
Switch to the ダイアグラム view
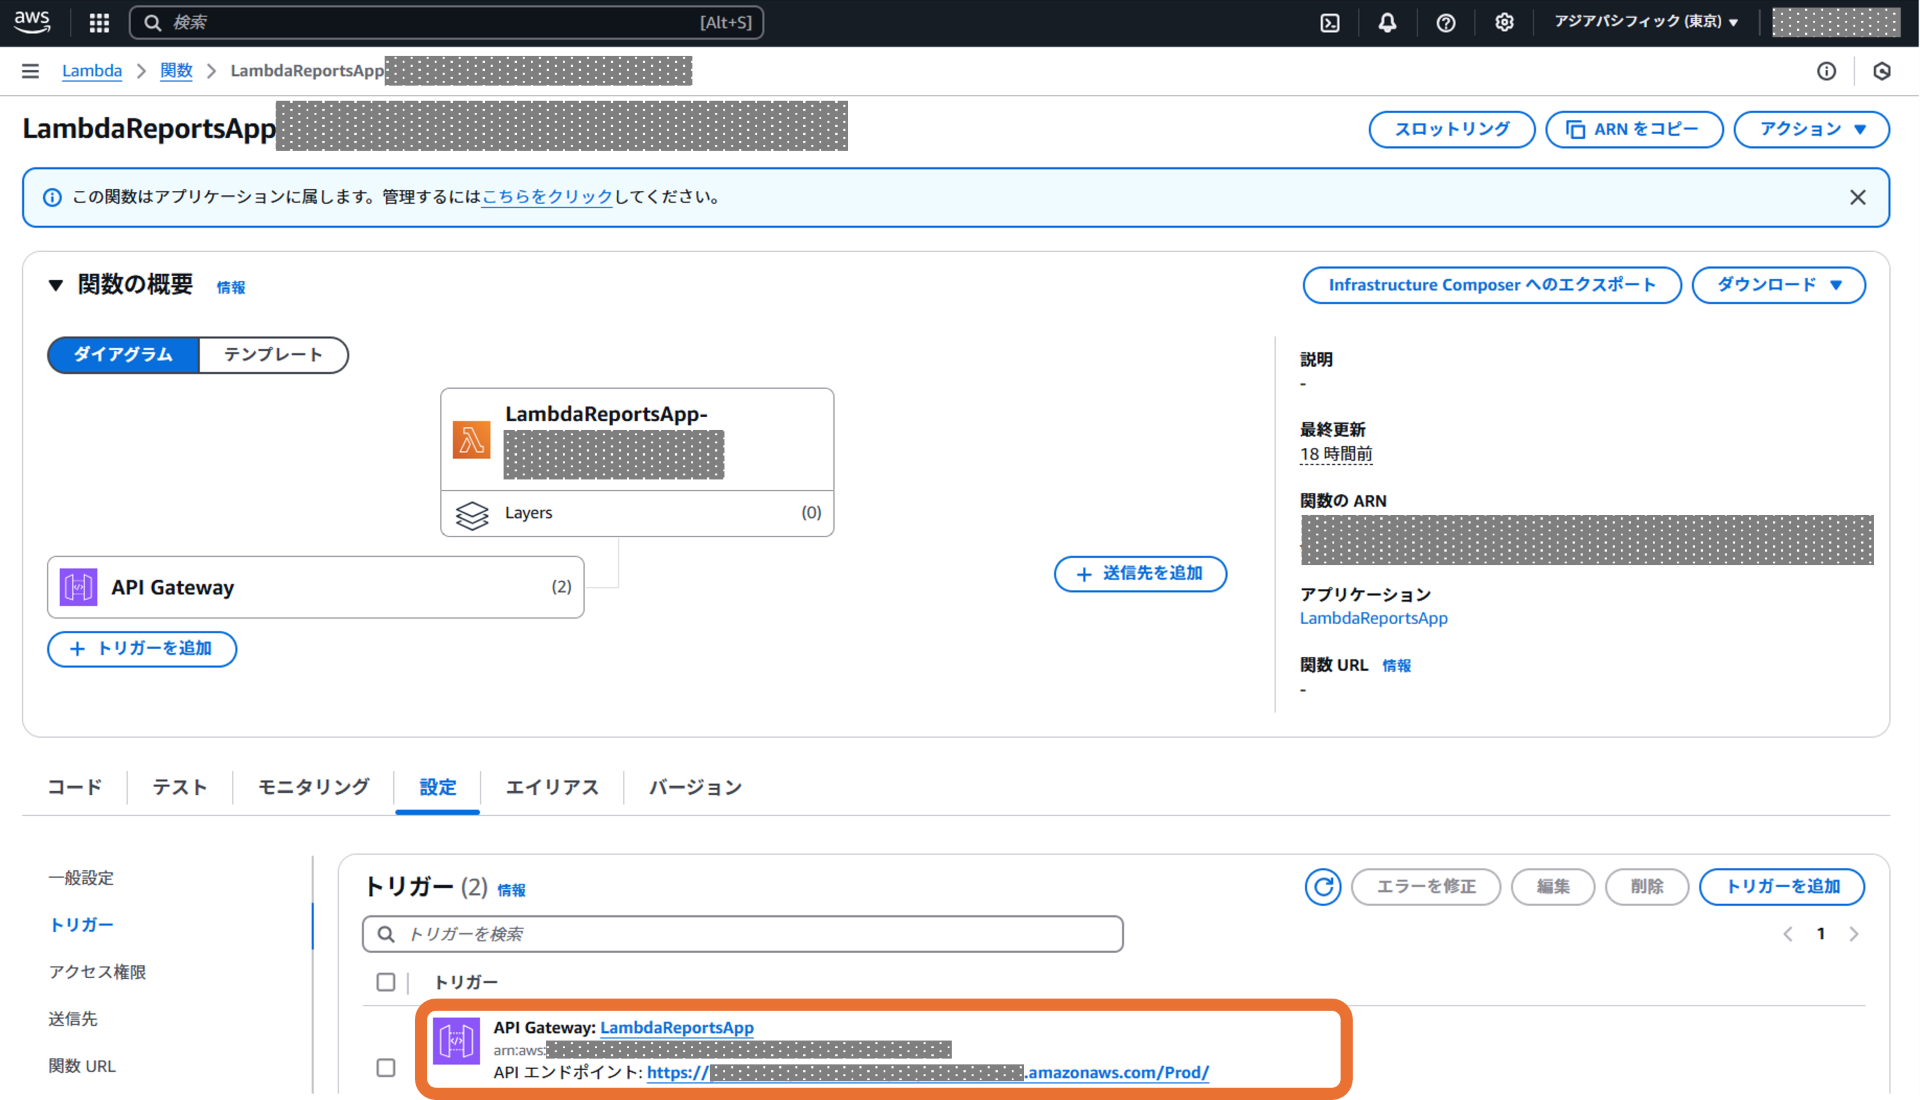(123, 355)
